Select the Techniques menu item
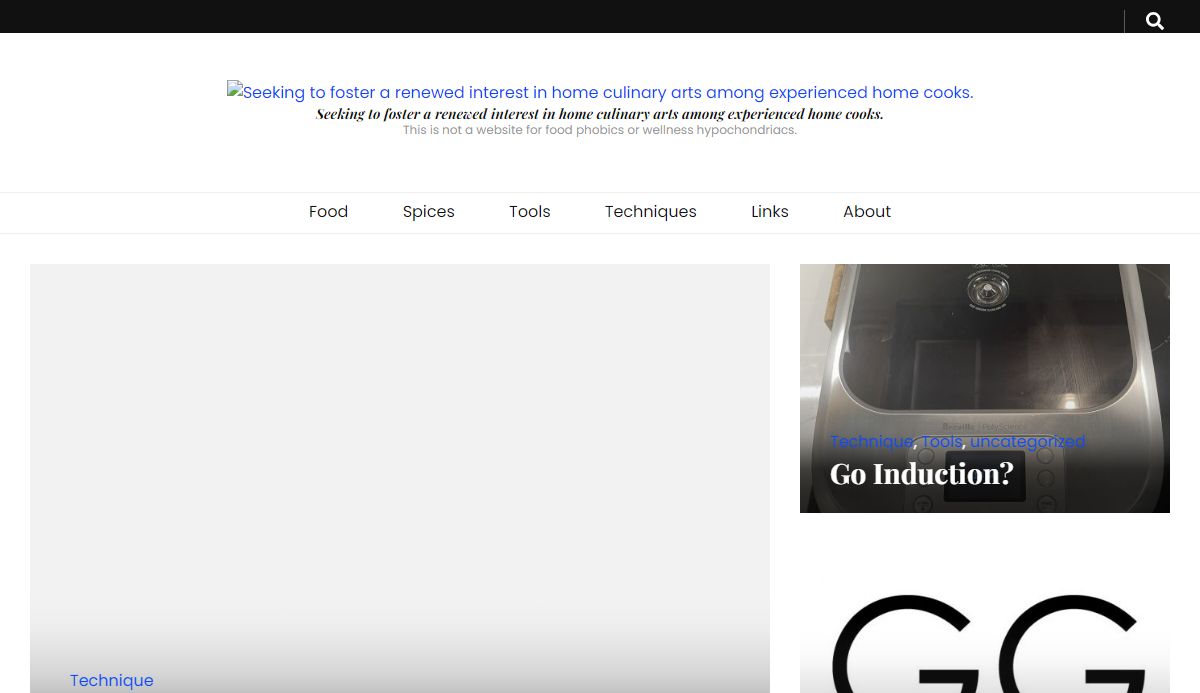This screenshot has height=693, width=1200. click(x=650, y=212)
